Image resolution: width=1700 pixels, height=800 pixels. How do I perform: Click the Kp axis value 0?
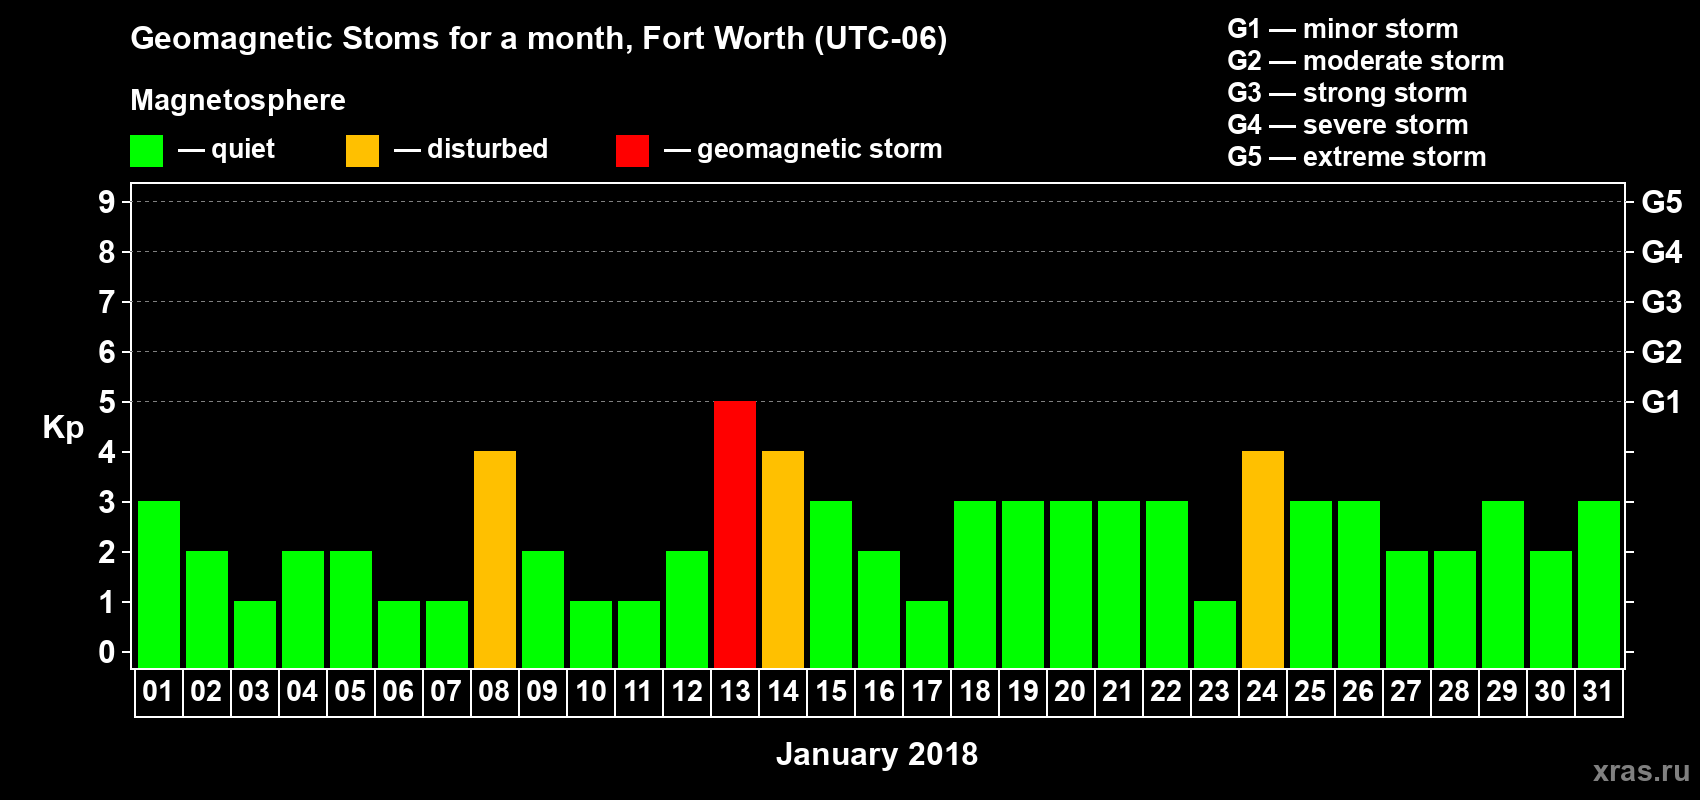[107, 652]
